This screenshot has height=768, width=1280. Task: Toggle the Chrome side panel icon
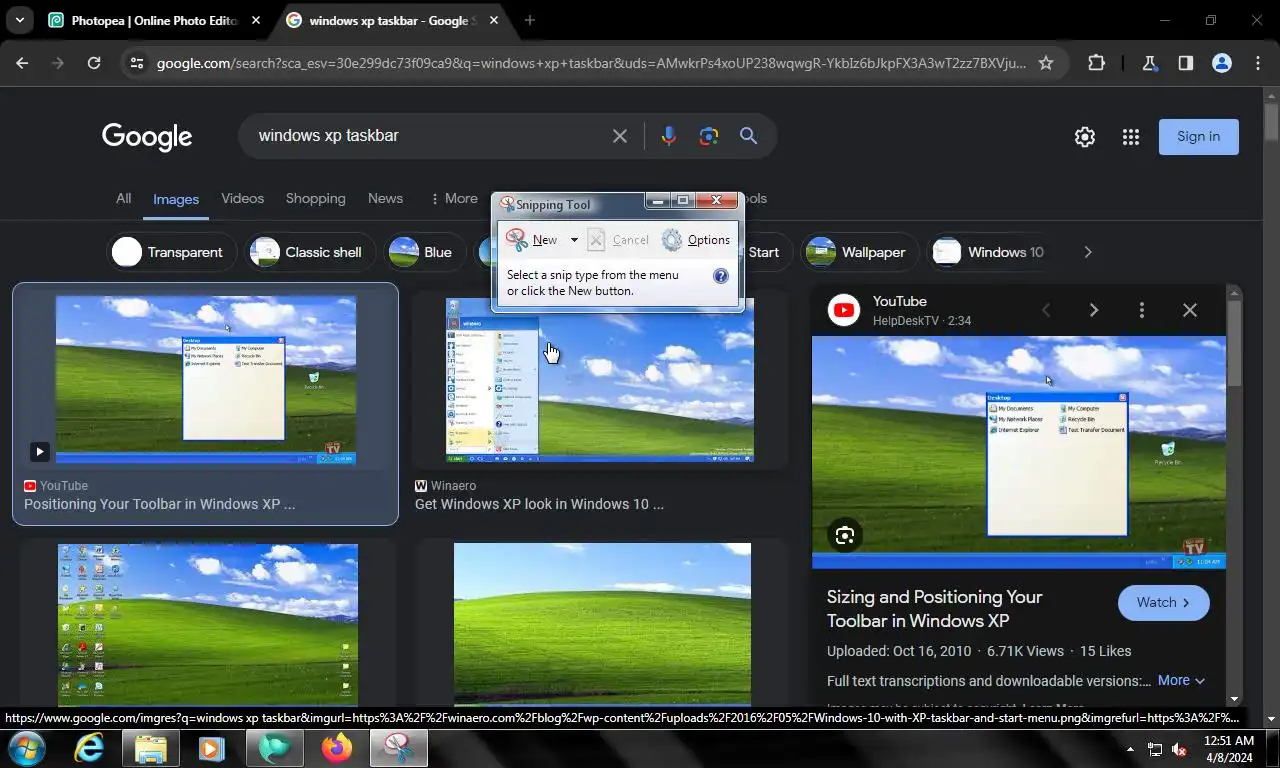click(1185, 63)
